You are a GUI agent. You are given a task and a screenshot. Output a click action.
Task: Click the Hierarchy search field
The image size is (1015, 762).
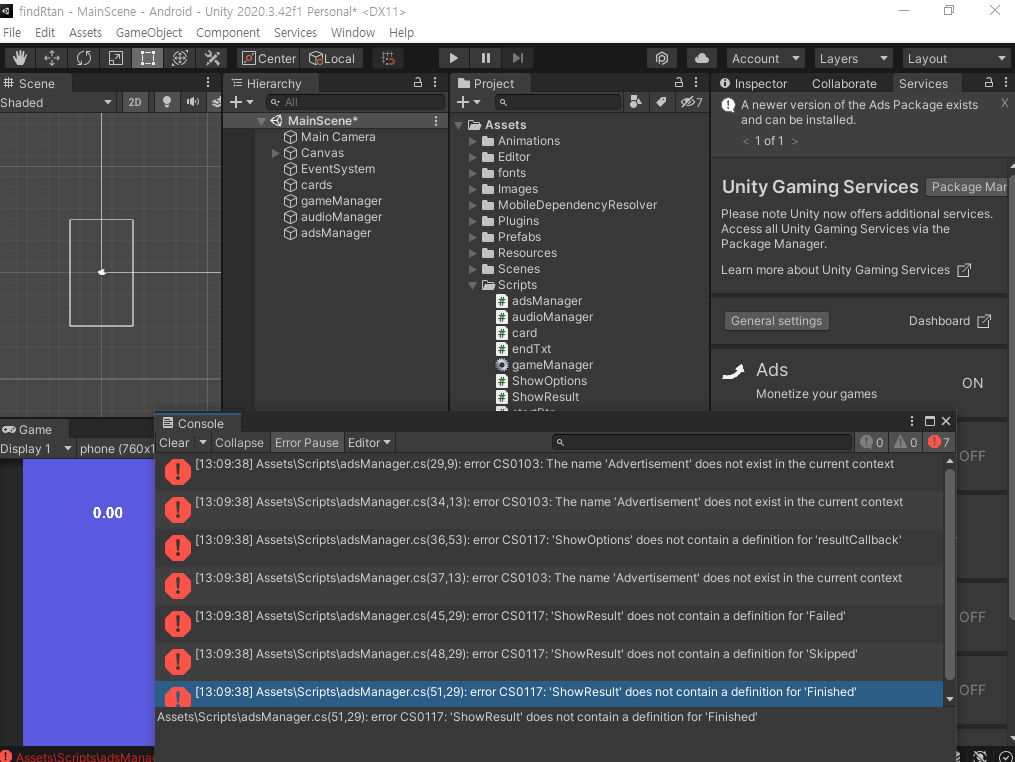tap(357, 102)
